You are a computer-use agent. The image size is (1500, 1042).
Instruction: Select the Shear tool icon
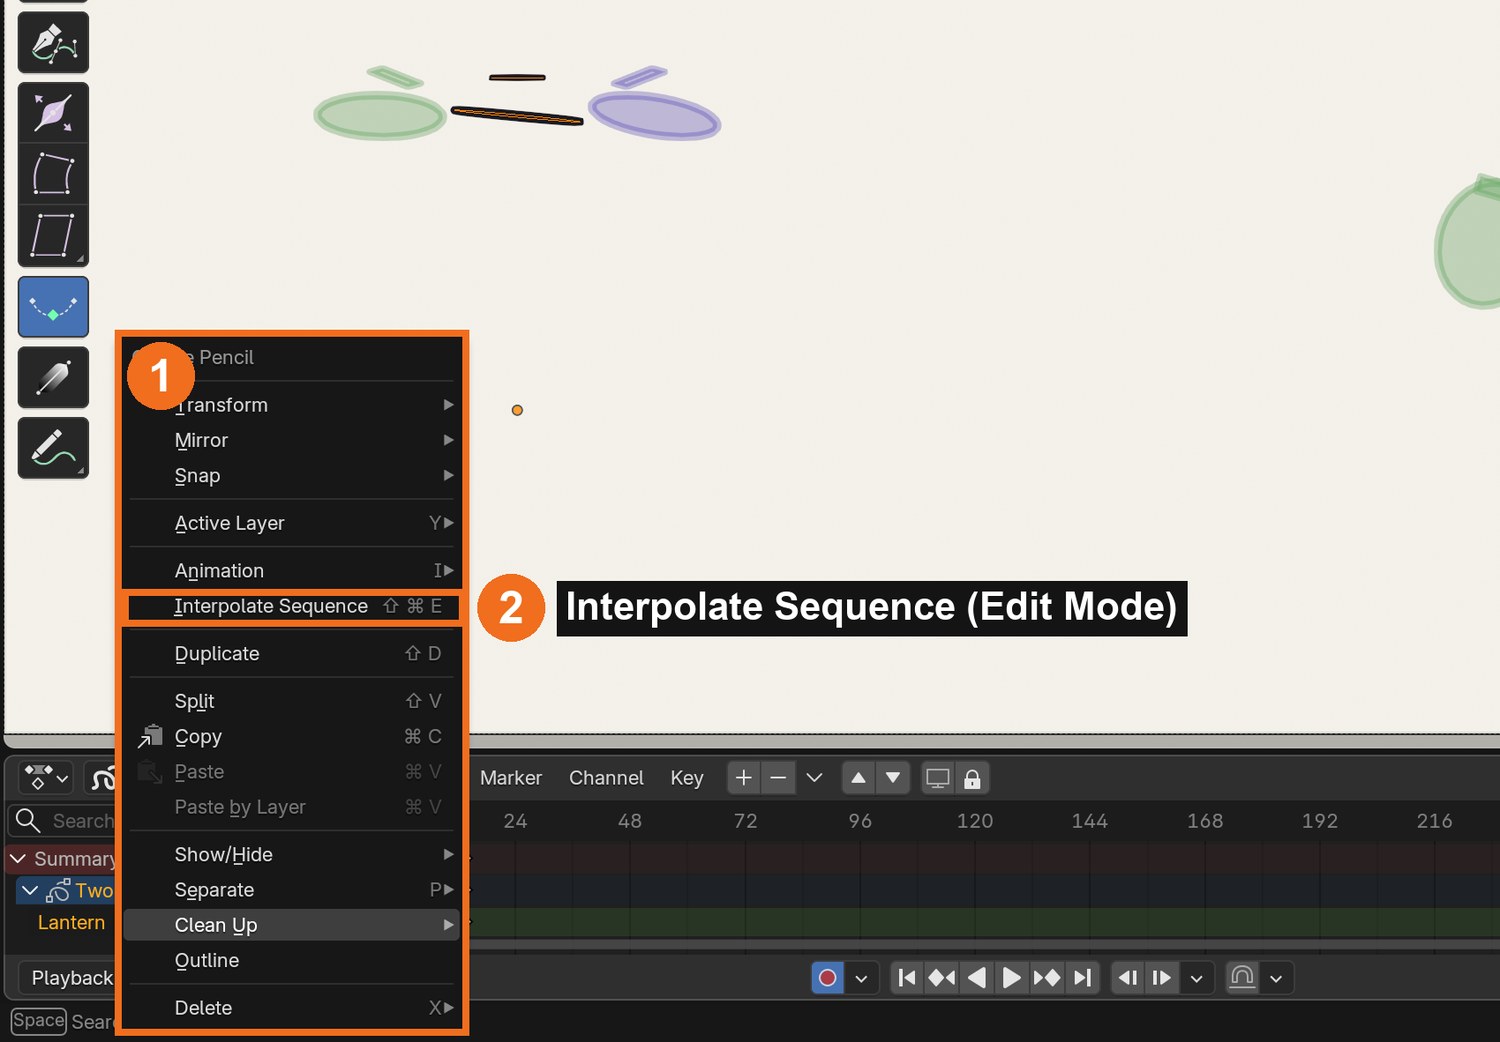coord(53,236)
